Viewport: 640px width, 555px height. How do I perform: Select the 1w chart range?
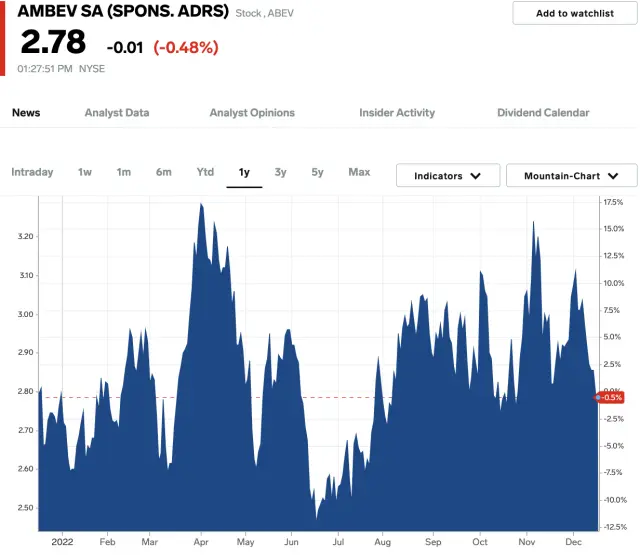85,172
